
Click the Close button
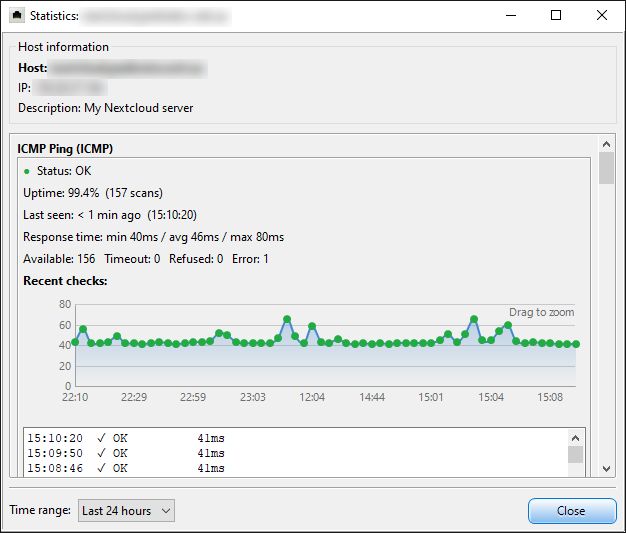(572, 511)
